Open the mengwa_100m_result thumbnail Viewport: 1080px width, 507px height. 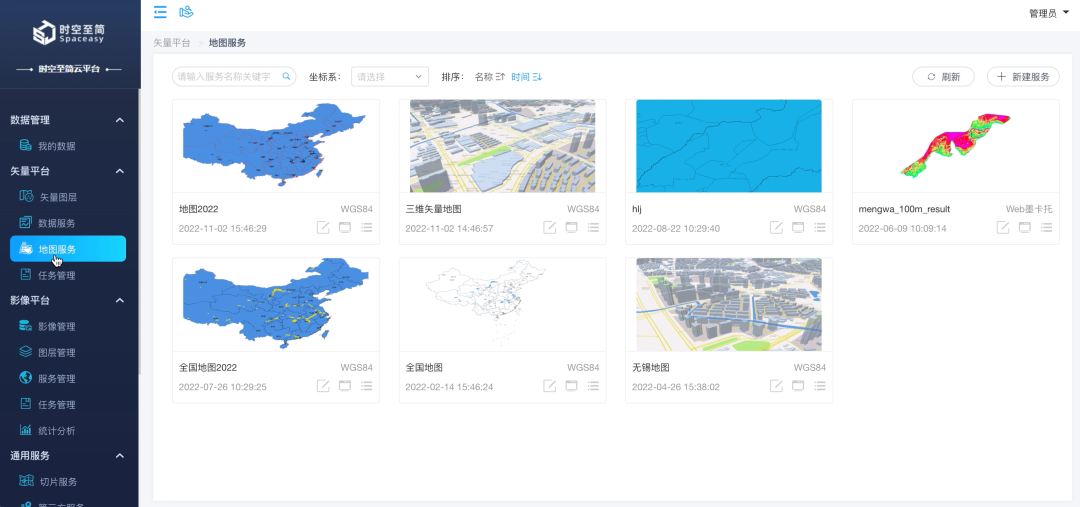955,146
